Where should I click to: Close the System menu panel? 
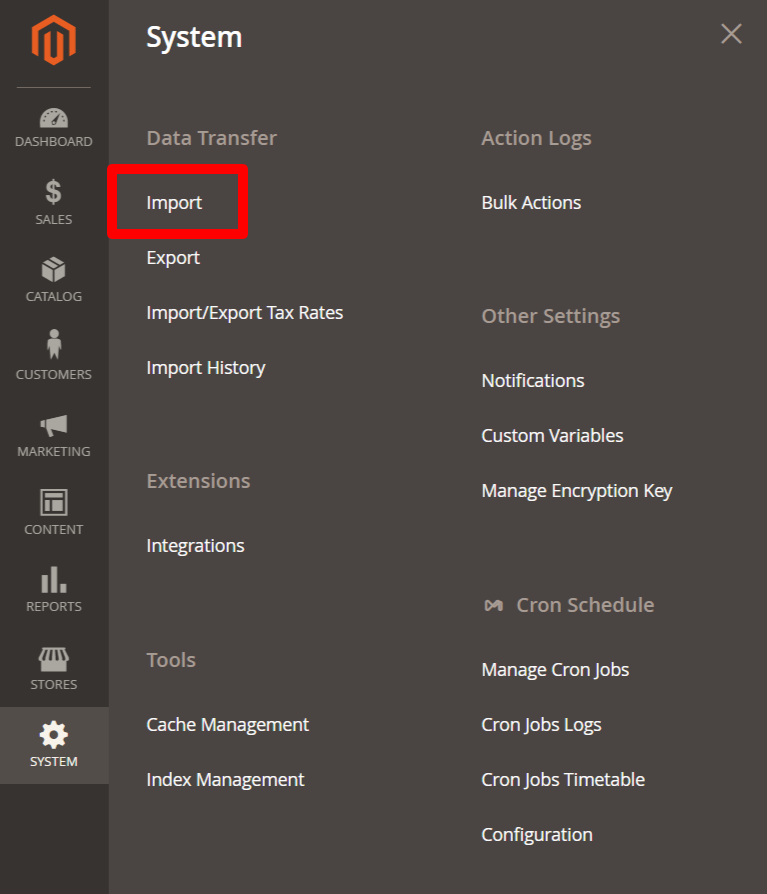pyautogui.click(x=731, y=34)
